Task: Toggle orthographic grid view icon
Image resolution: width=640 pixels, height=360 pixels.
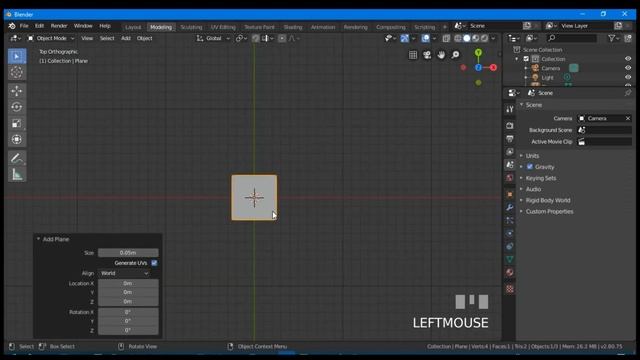Action: (x=413, y=55)
